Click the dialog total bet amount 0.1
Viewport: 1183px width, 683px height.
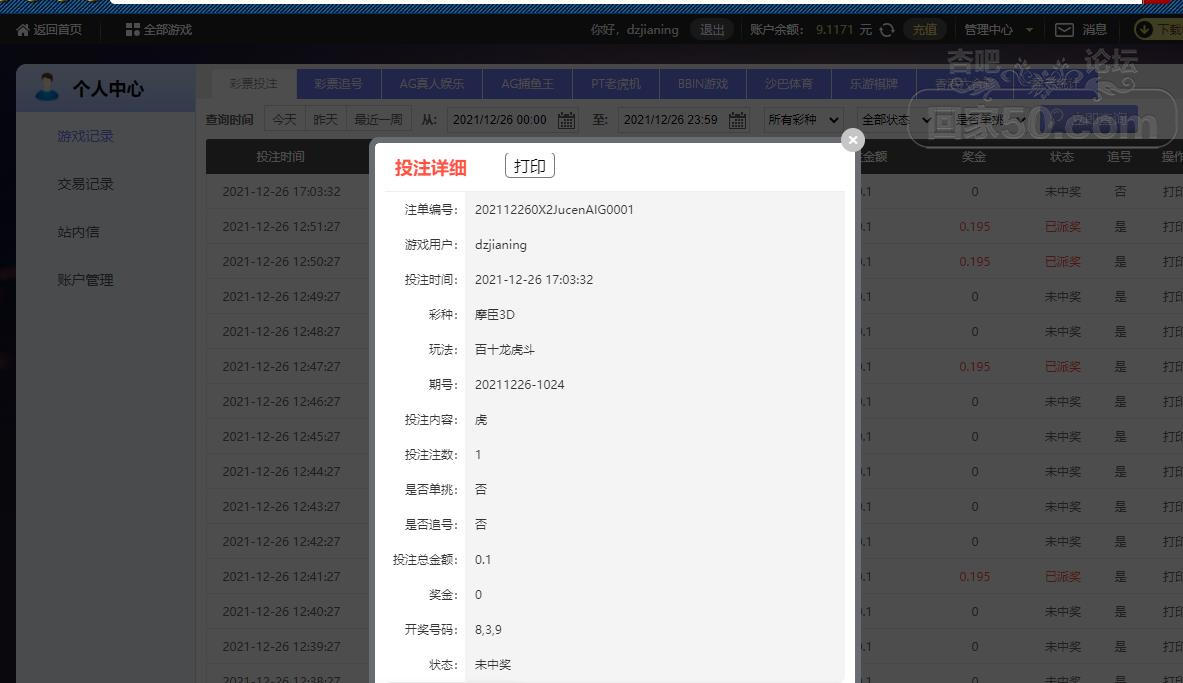pyautogui.click(x=483, y=559)
